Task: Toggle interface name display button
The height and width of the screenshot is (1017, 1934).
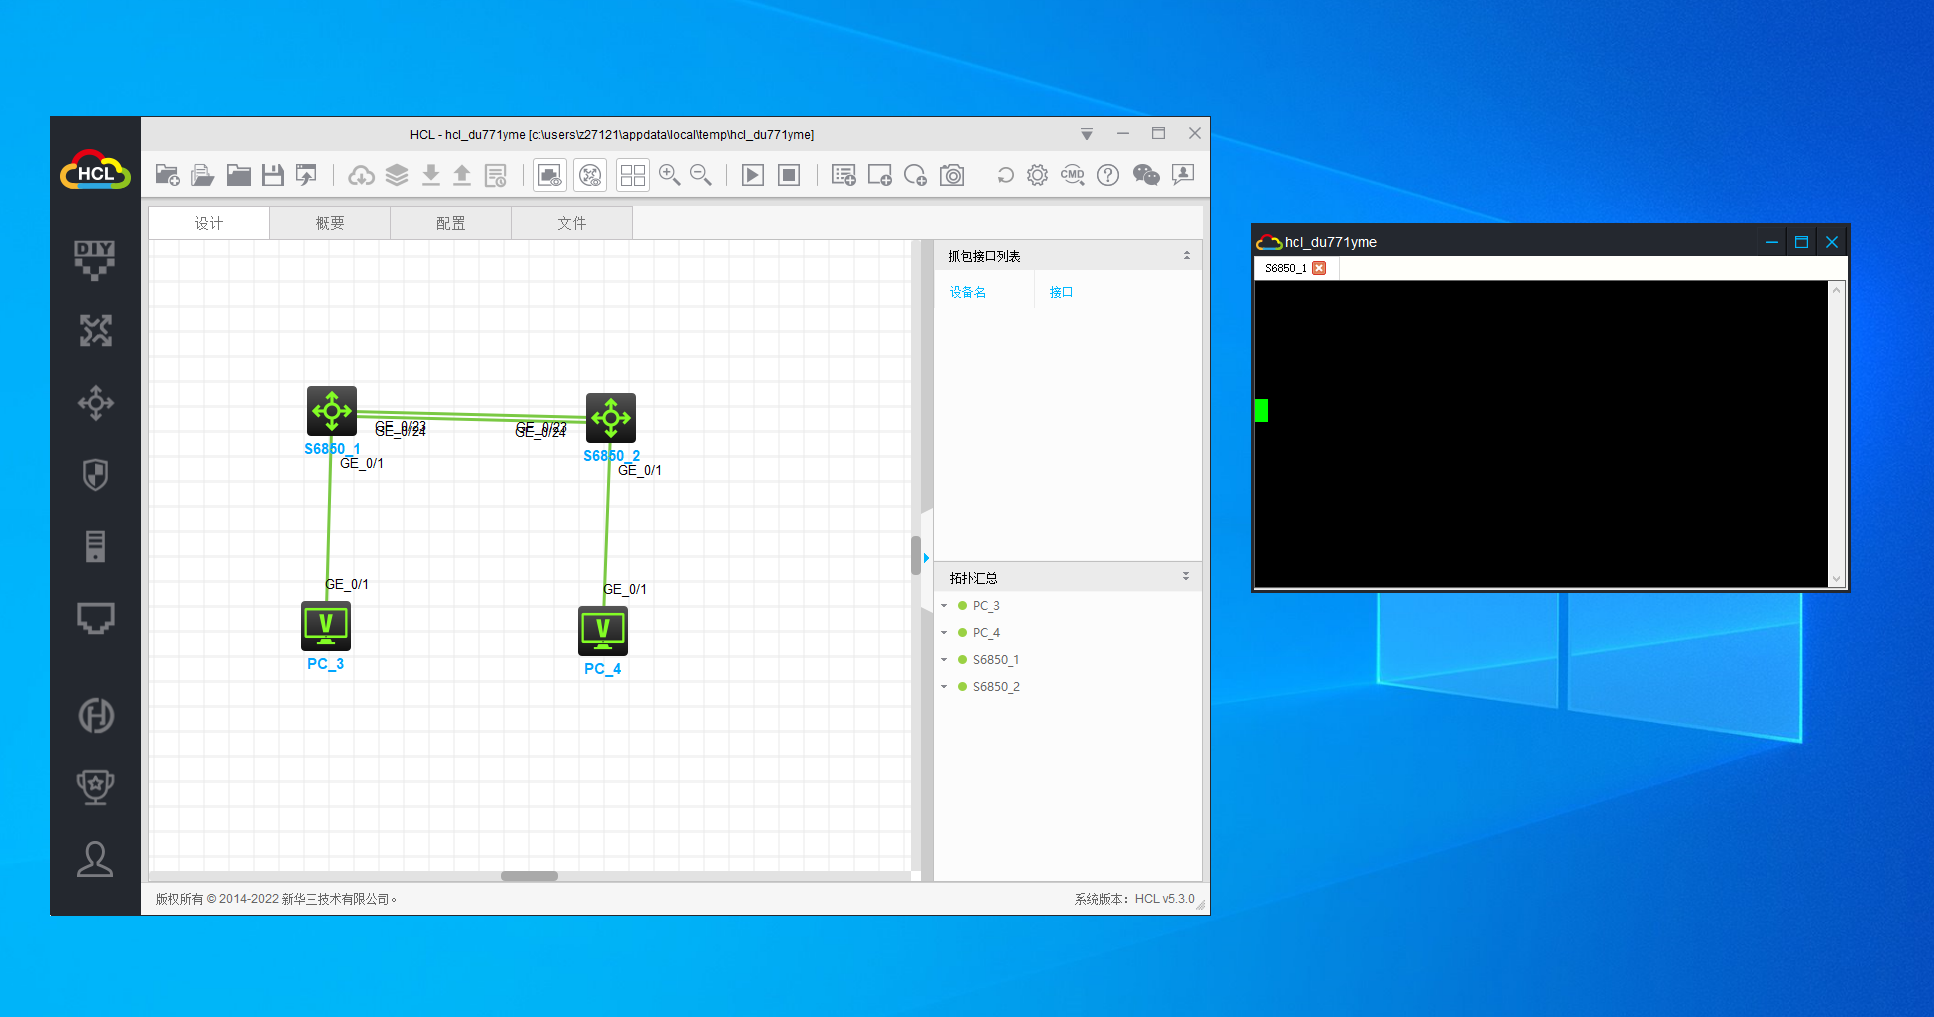Action: coord(549,175)
